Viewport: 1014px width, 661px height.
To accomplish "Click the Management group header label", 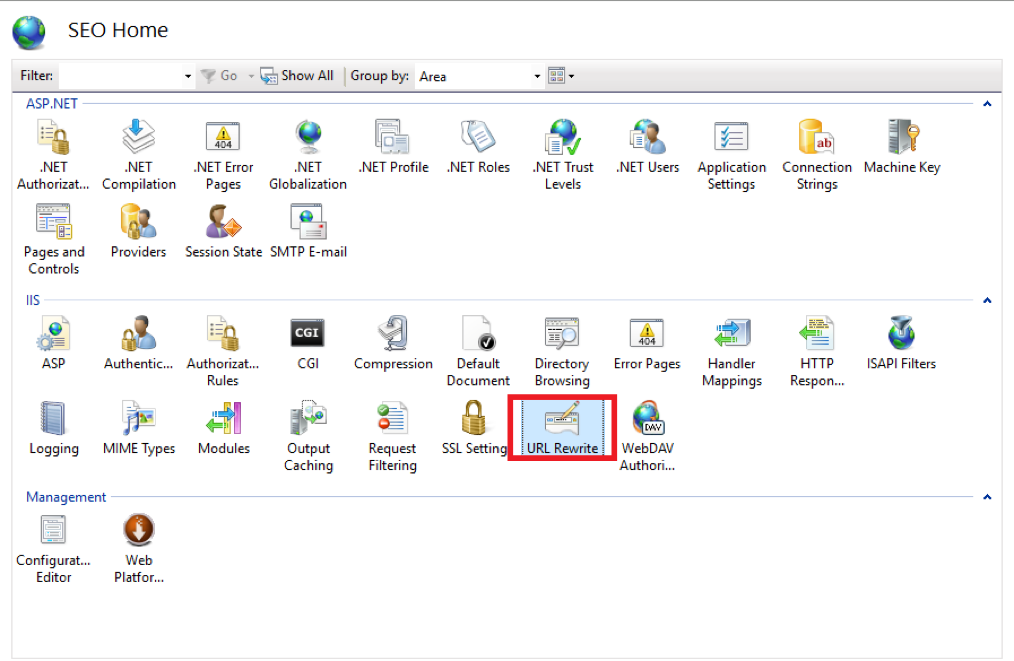I will click(x=66, y=497).
